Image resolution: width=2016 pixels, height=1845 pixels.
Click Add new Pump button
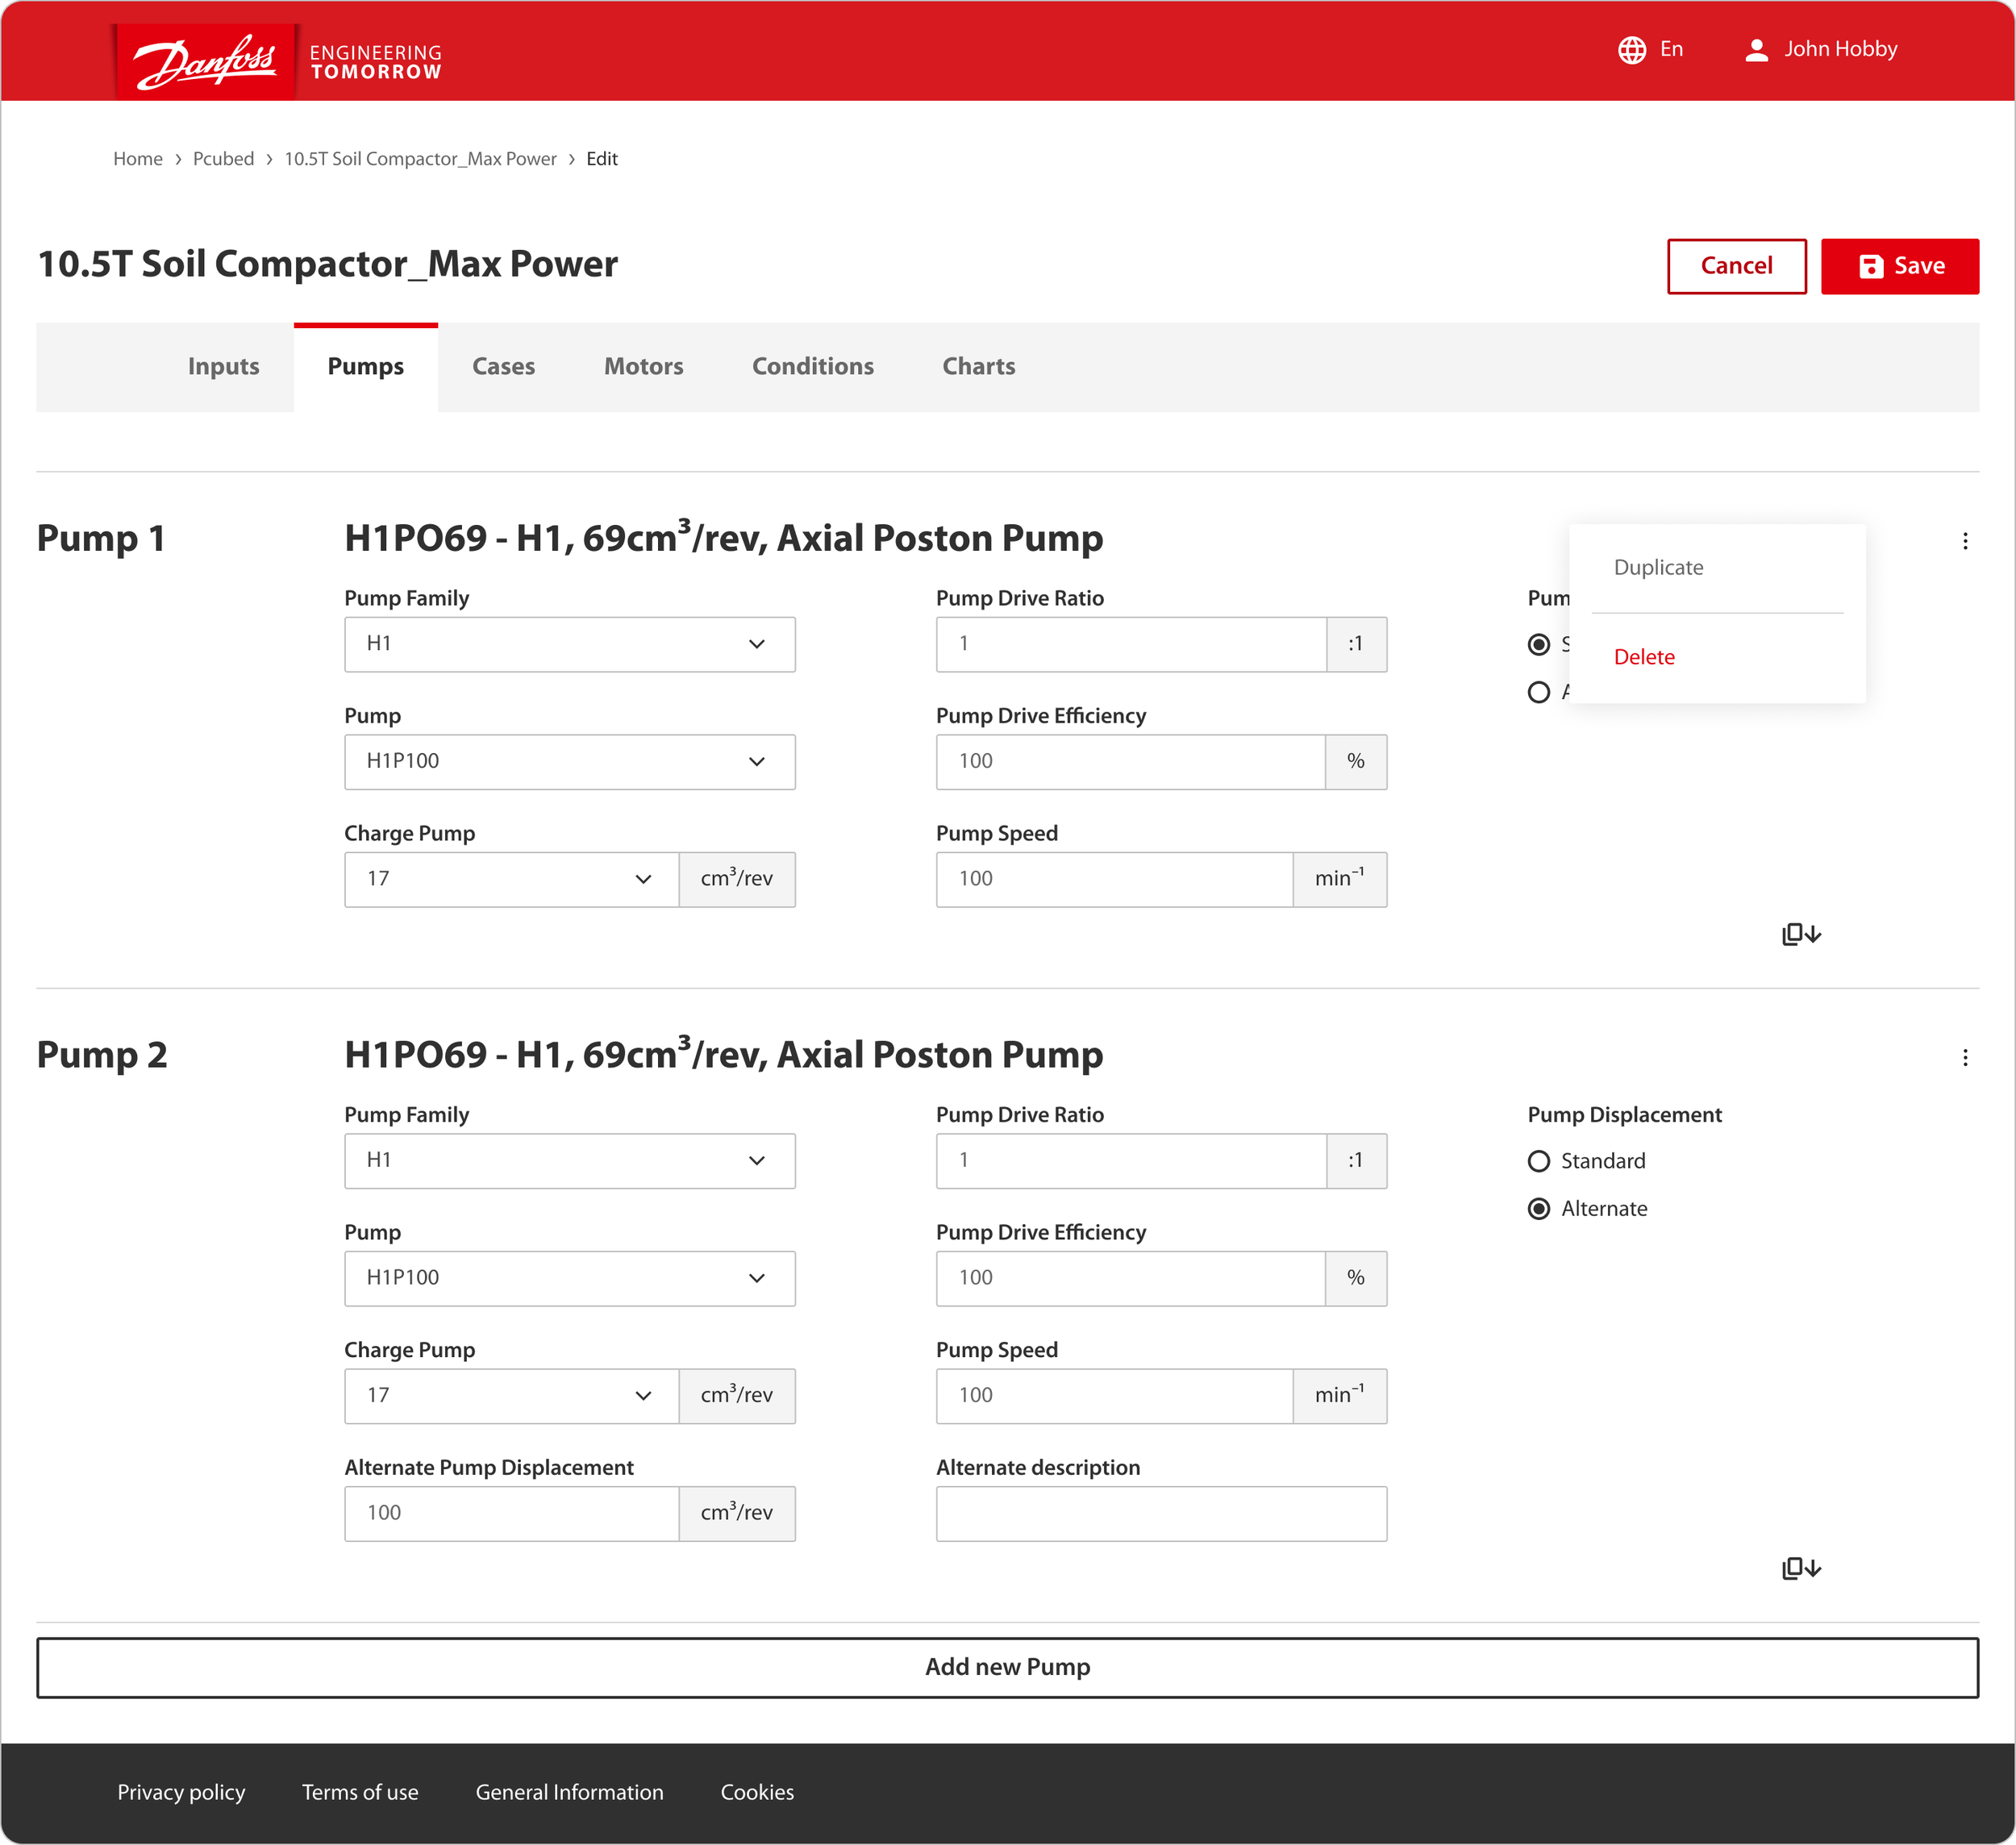(1007, 1667)
